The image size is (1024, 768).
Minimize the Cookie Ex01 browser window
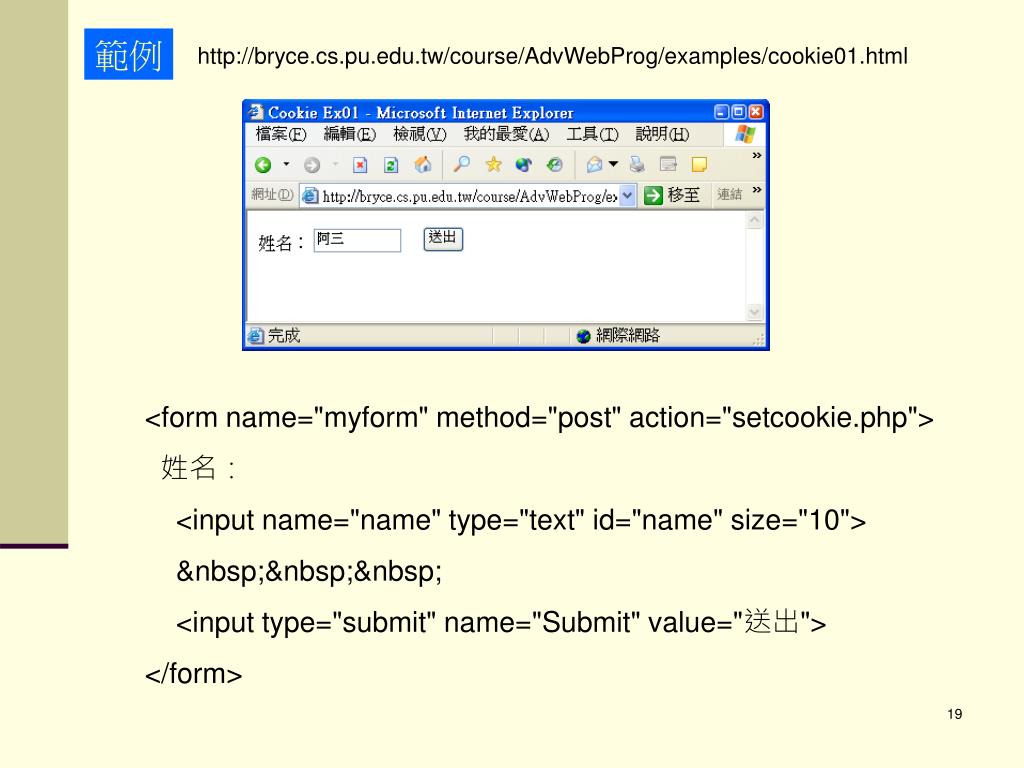(721, 112)
